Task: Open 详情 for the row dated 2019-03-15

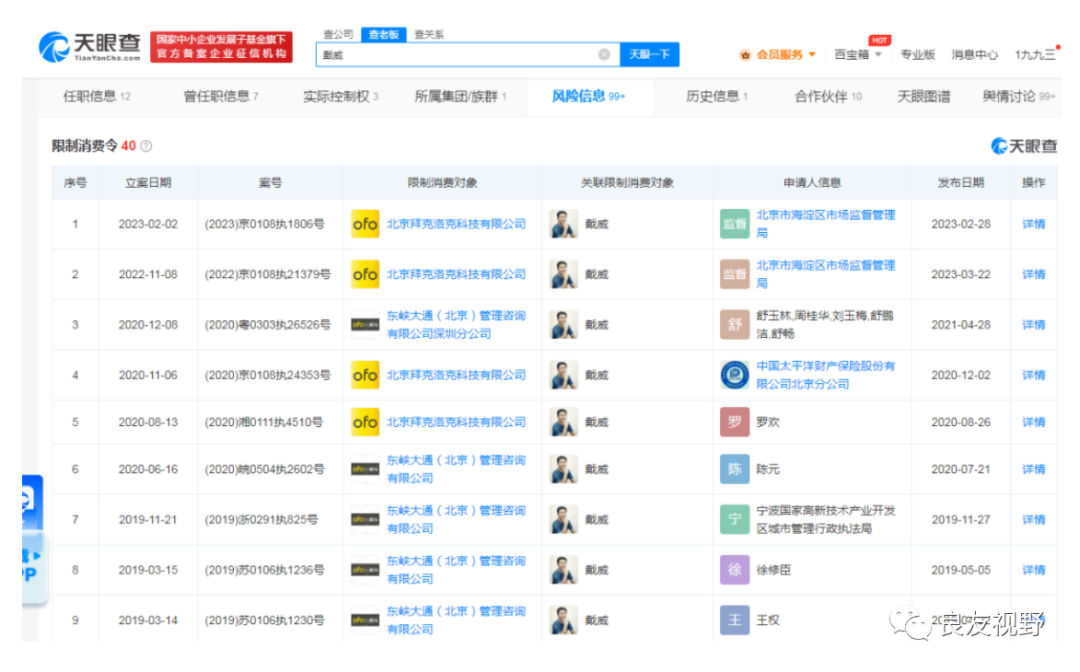Action: (x=1033, y=570)
